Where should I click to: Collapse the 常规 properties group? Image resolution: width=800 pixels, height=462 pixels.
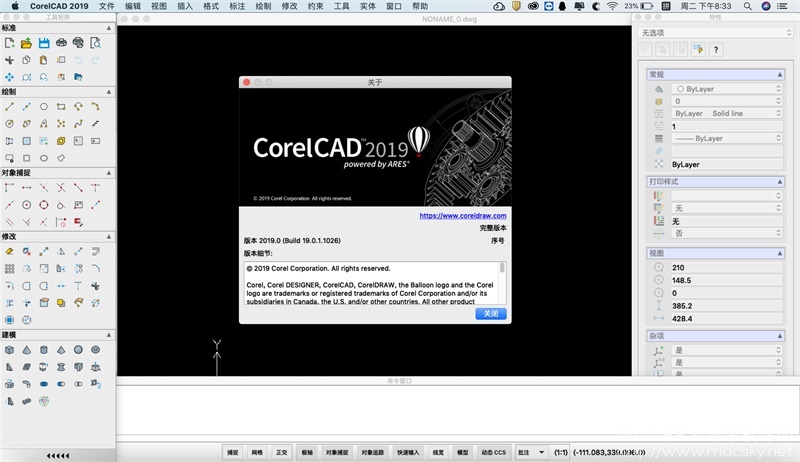click(780, 75)
